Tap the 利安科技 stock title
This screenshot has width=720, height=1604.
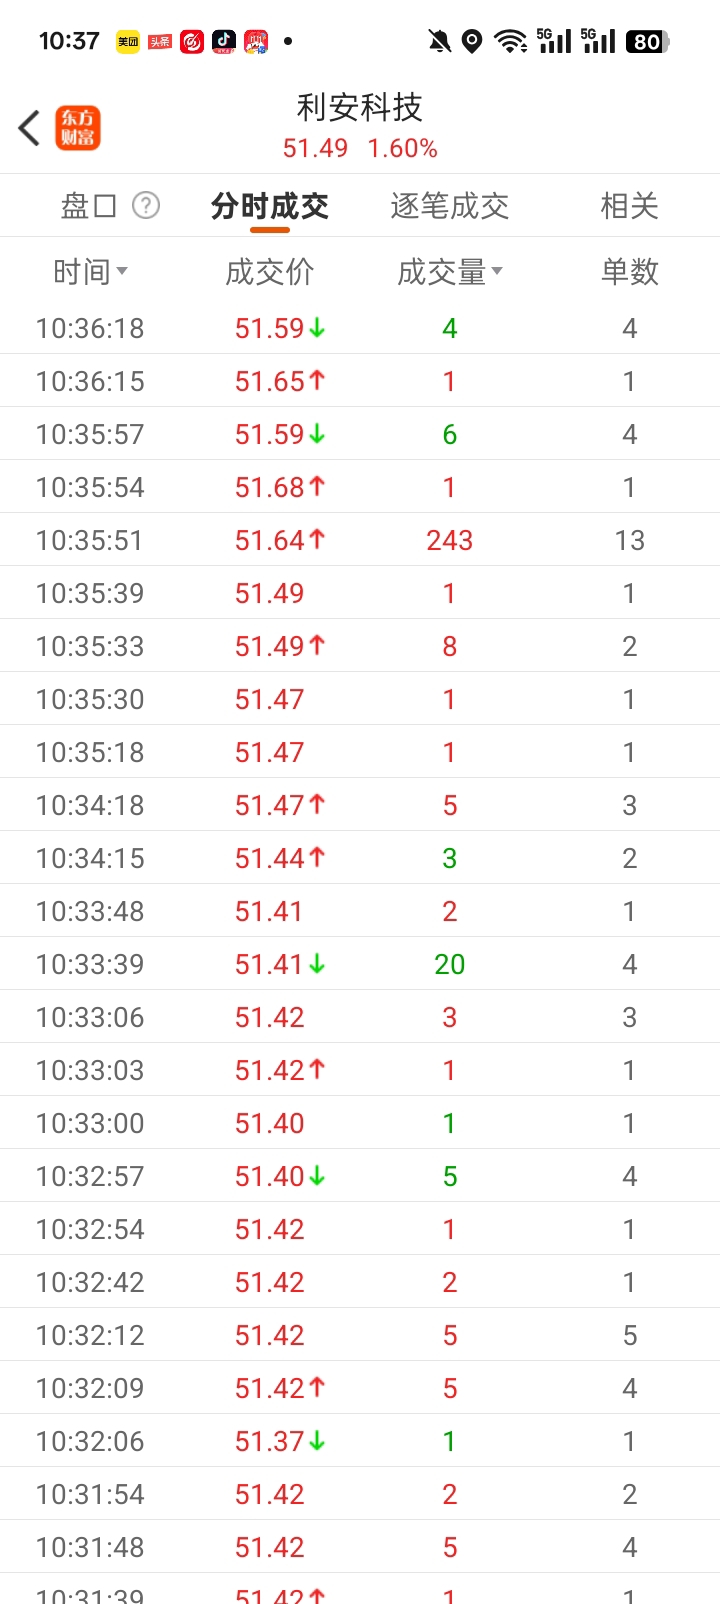(360, 107)
